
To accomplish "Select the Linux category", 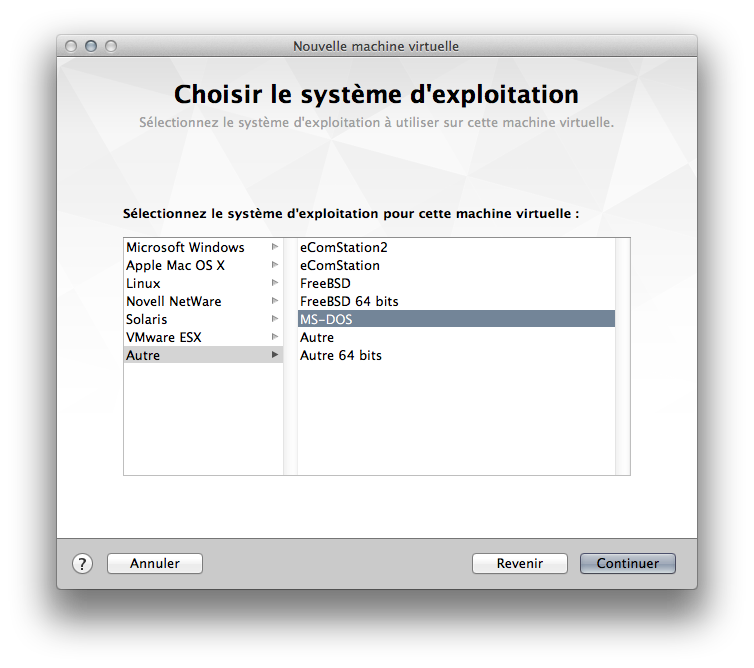I will click(203, 283).
